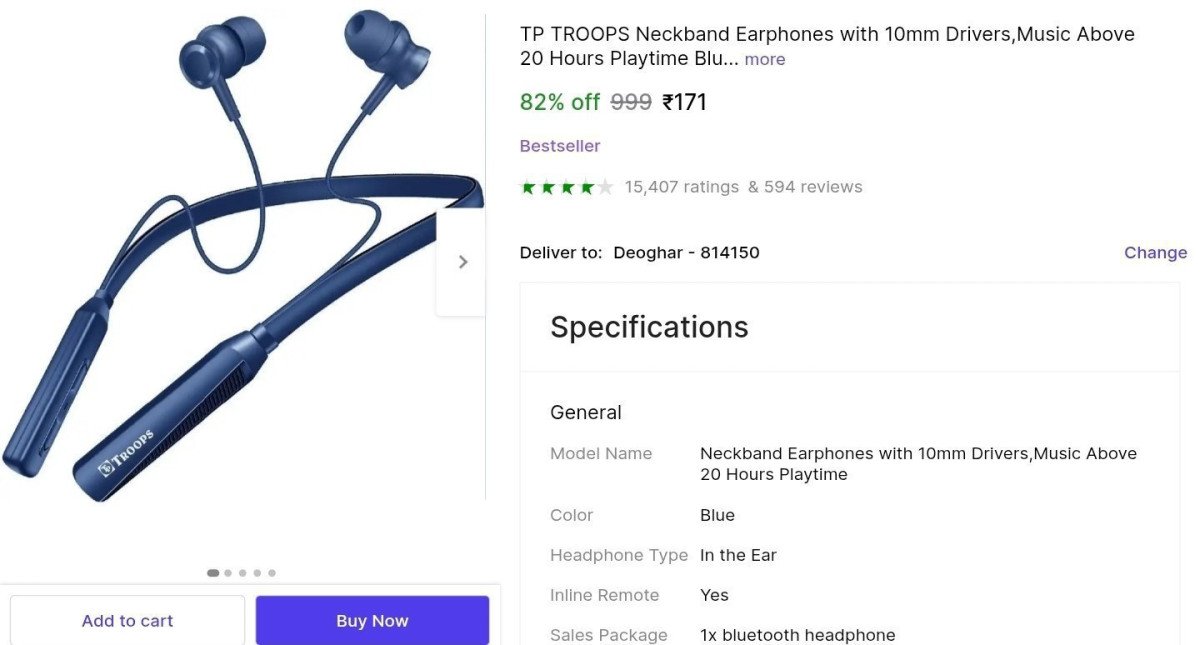1200x645 pixels.
Task: Select the first image carousel dot
Action: [213, 573]
